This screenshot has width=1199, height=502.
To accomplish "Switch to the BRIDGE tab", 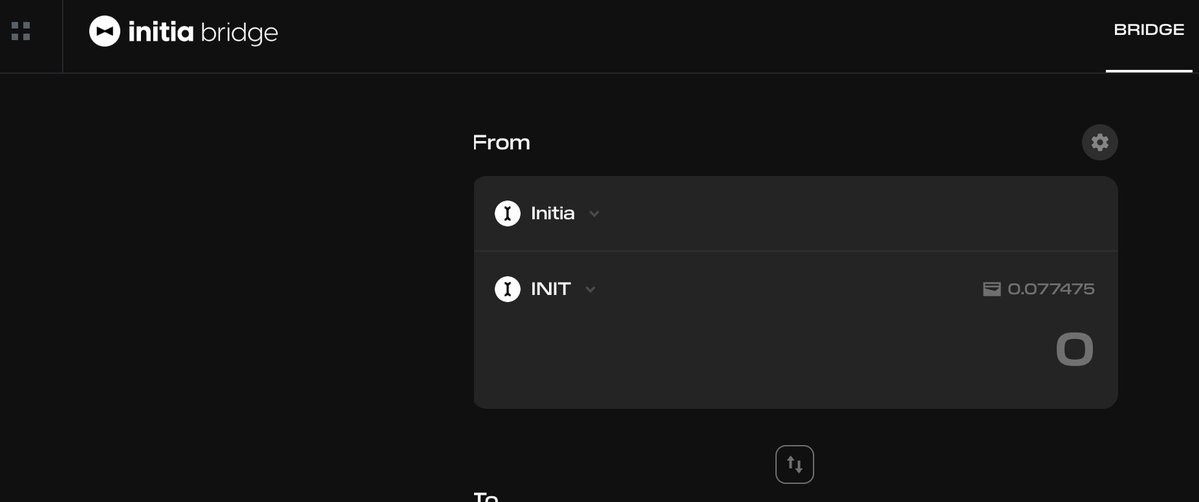I will pyautogui.click(x=1149, y=30).
